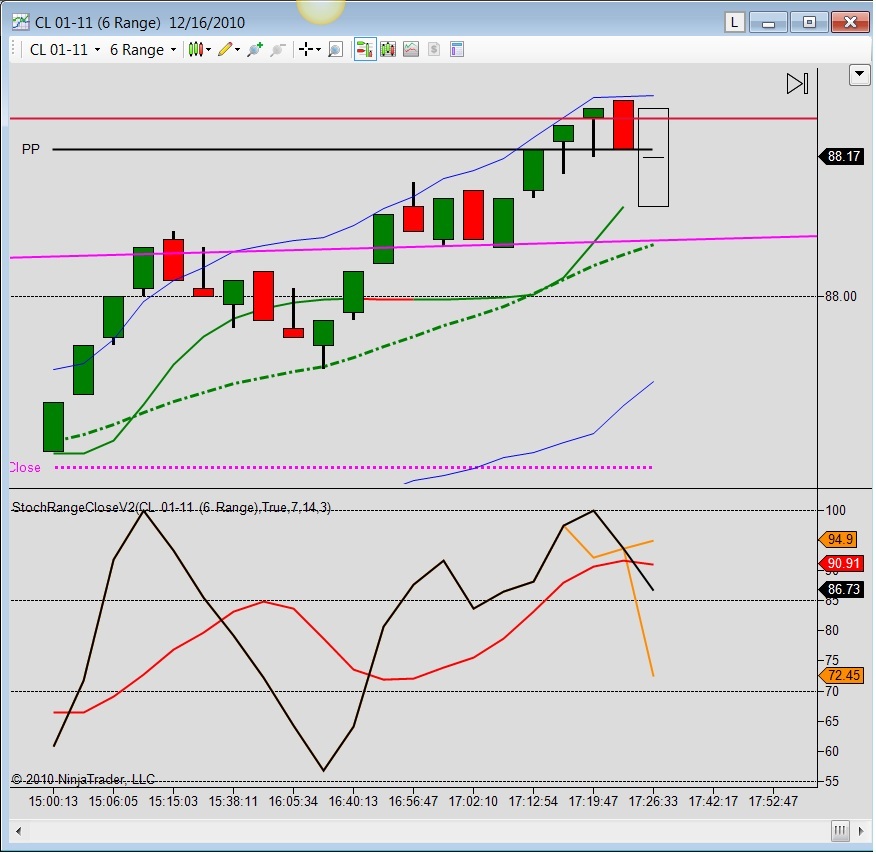Click the Strategies dollar-sign icon
Screen dimensions: 876x854
(x=434, y=50)
